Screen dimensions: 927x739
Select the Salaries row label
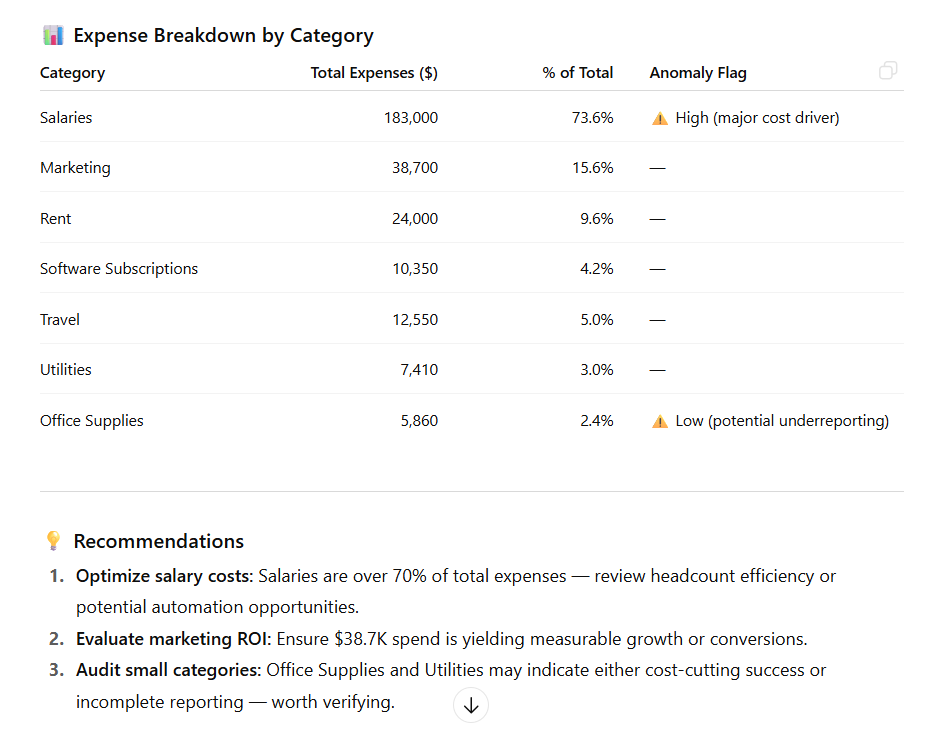point(66,117)
